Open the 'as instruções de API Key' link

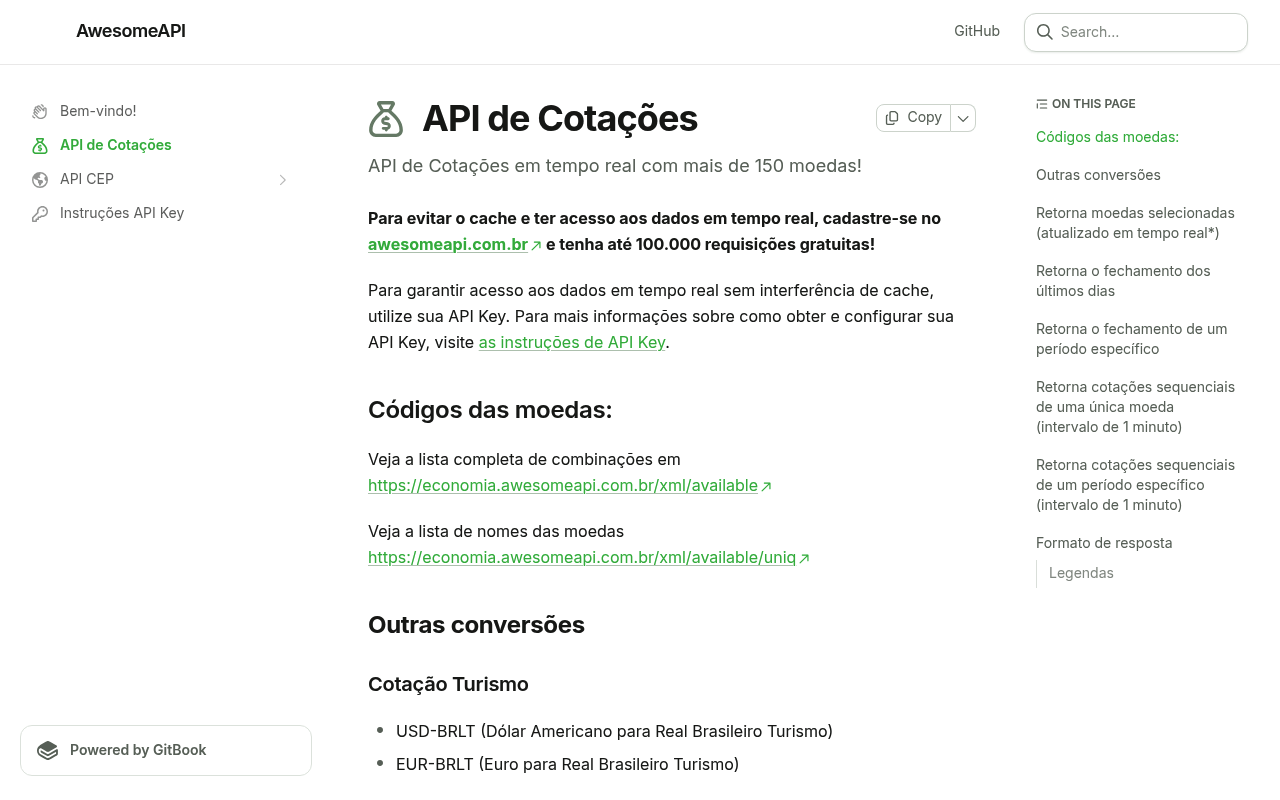point(572,342)
